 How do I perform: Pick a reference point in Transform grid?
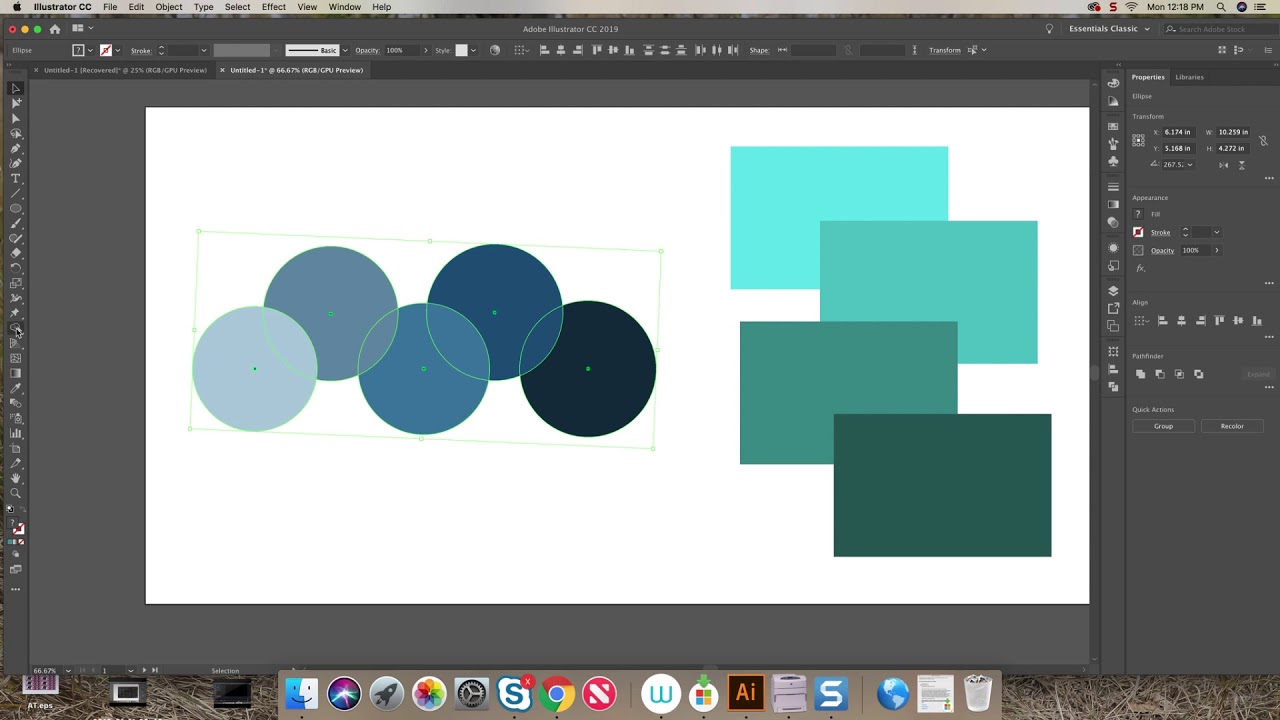1139,140
